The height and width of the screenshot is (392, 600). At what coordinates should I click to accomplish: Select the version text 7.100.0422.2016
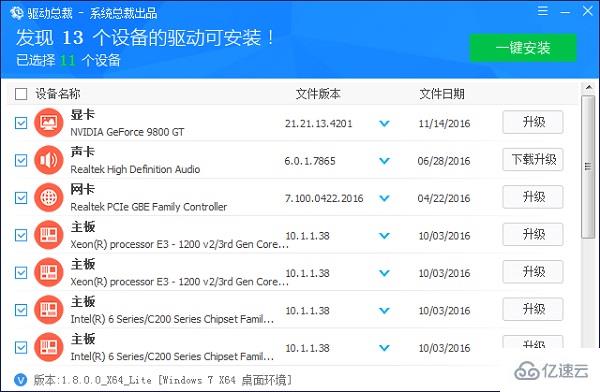click(324, 198)
